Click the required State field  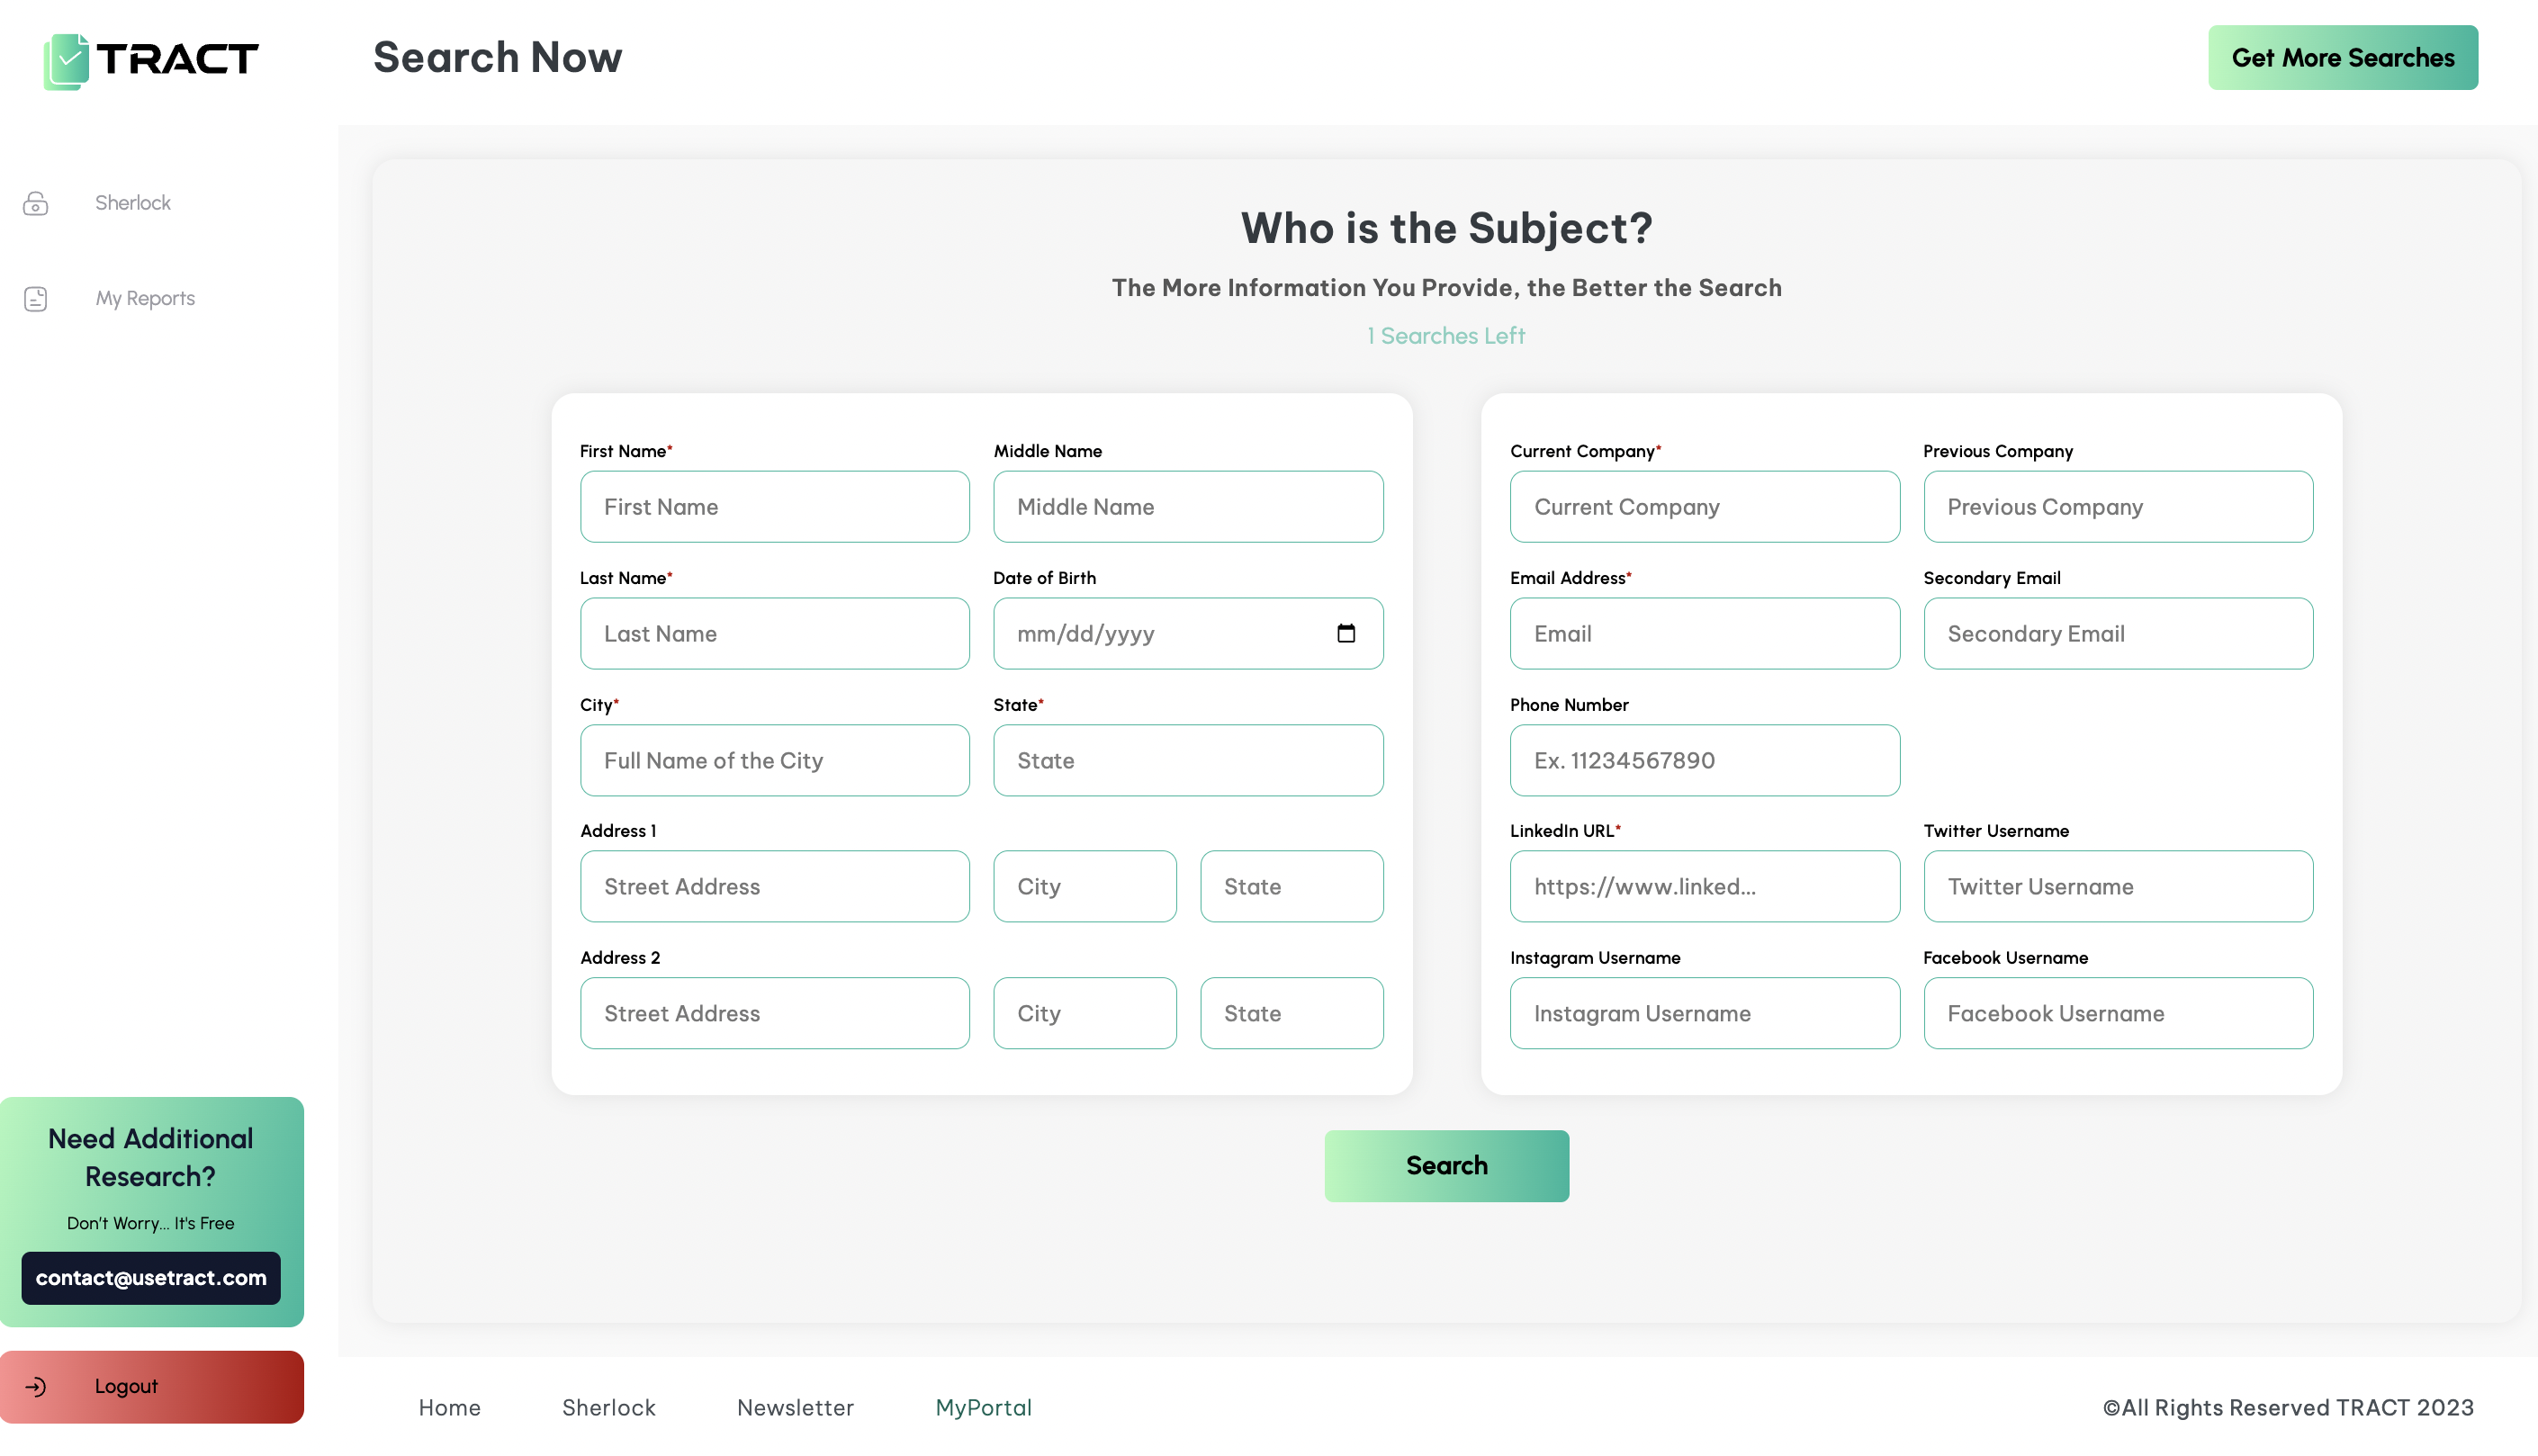(1188, 760)
